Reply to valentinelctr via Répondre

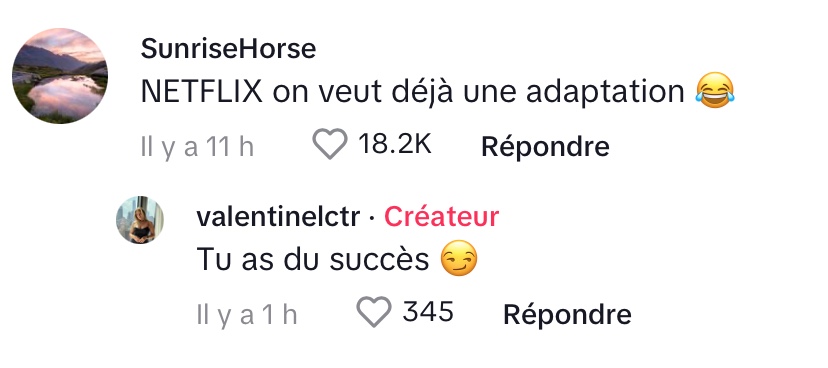pos(567,314)
